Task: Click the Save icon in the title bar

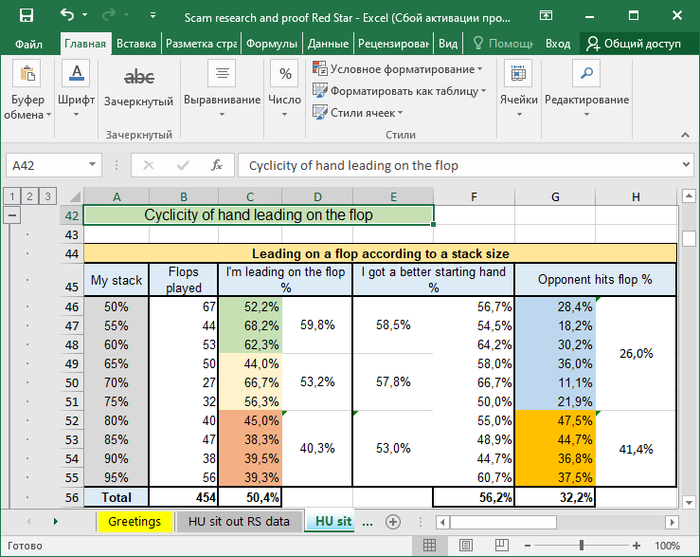Action: click(26, 15)
